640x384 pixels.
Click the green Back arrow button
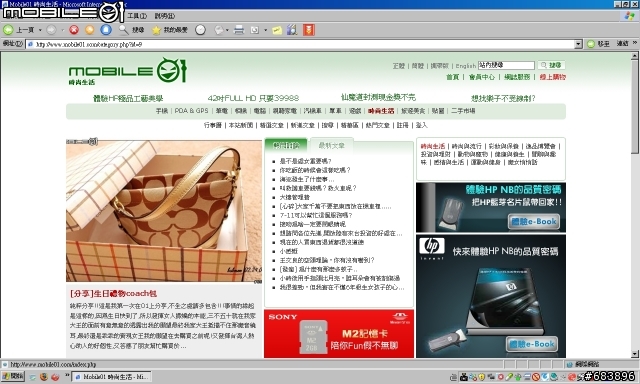8,30
